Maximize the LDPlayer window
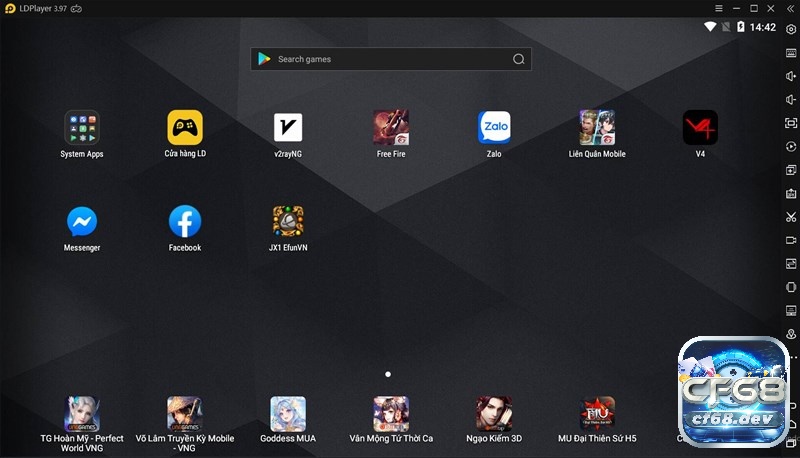The width and height of the screenshot is (800, 458). point(754,9)
